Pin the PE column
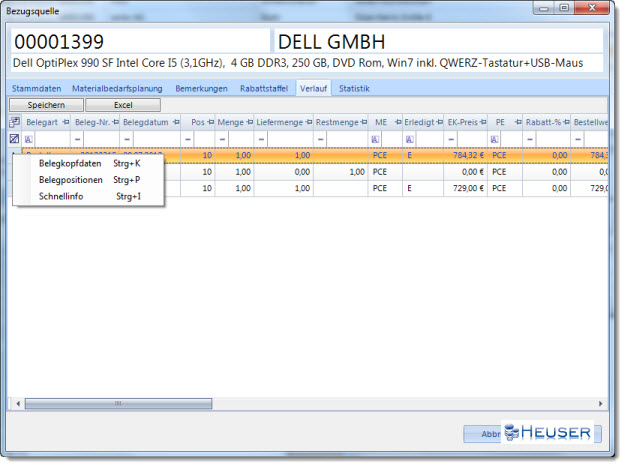This screenshot has height=467, width=625. point(518,122)
